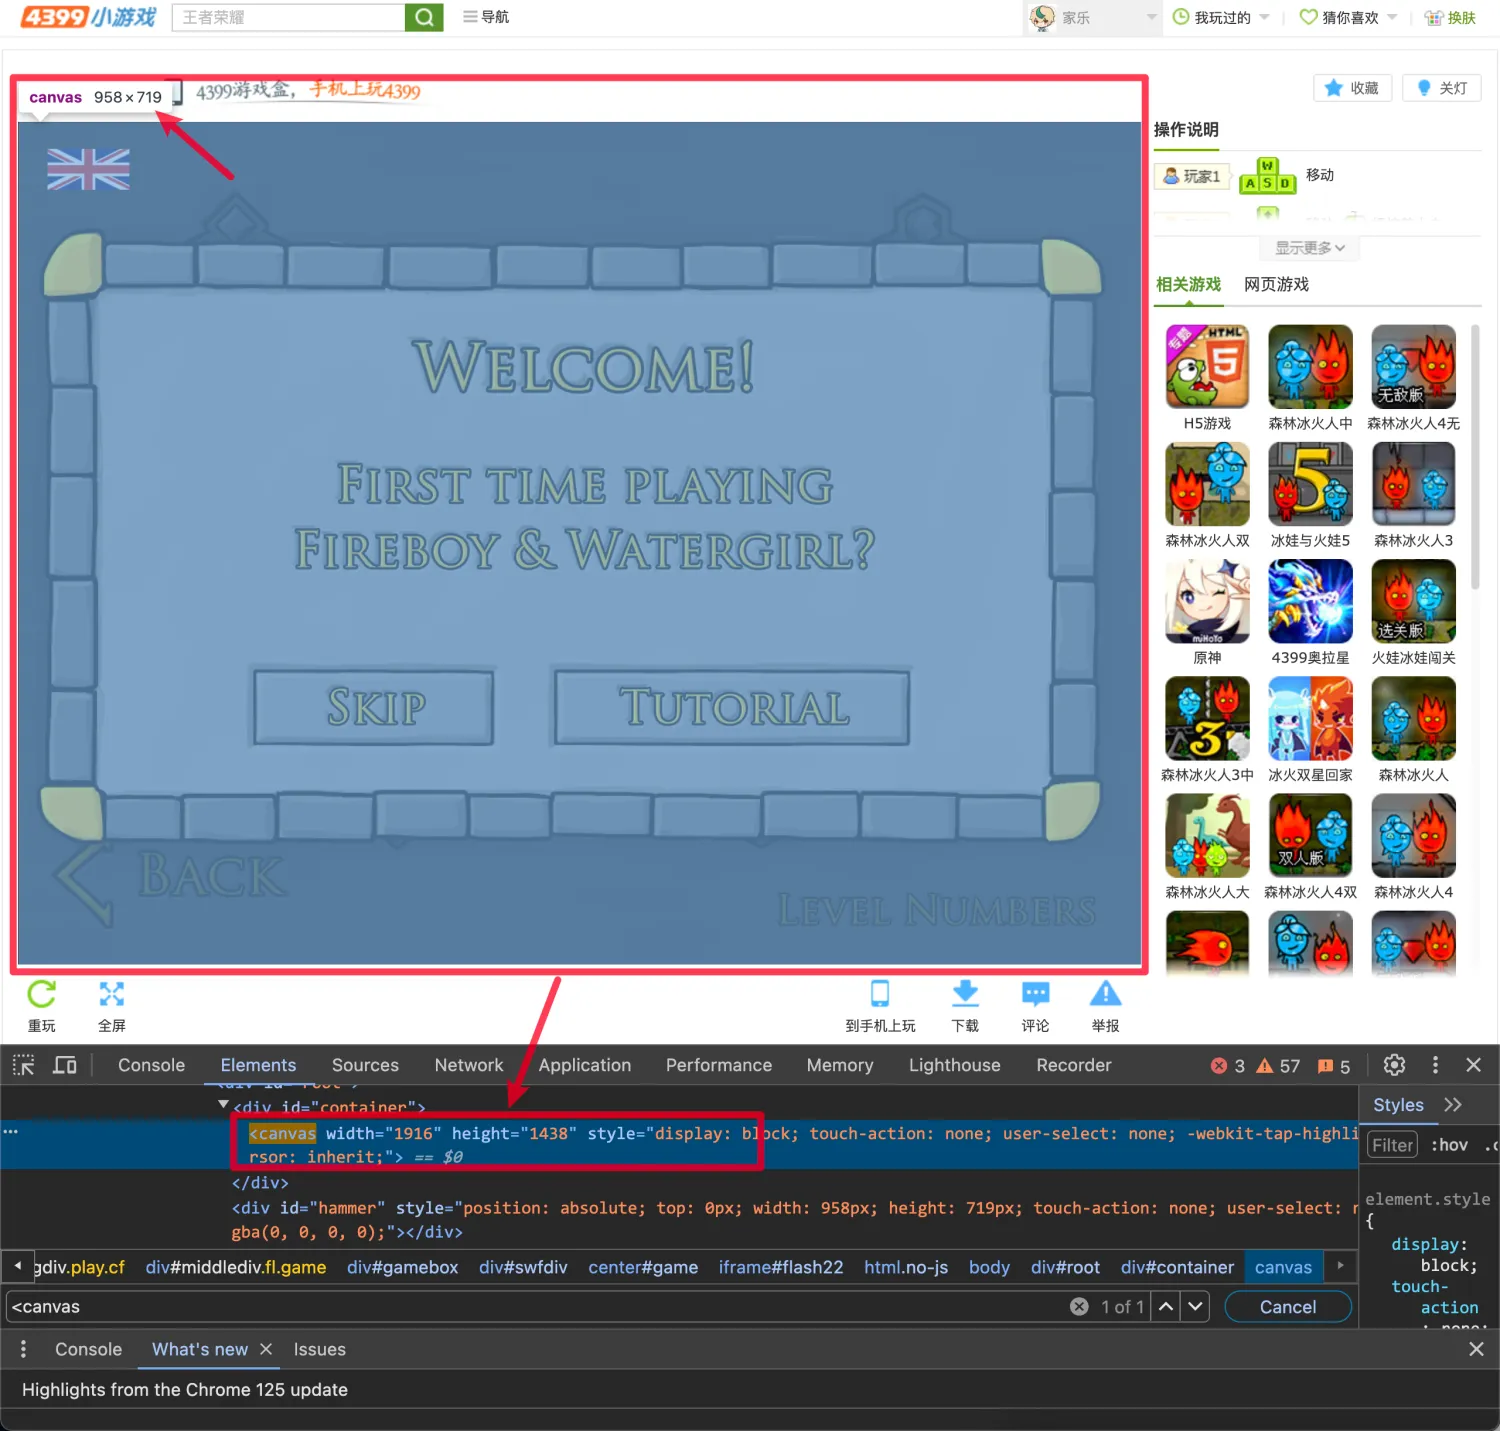Click the SKIP button in the game
The height and width of the screenshot is (1431, 1500).
(374, 708)
